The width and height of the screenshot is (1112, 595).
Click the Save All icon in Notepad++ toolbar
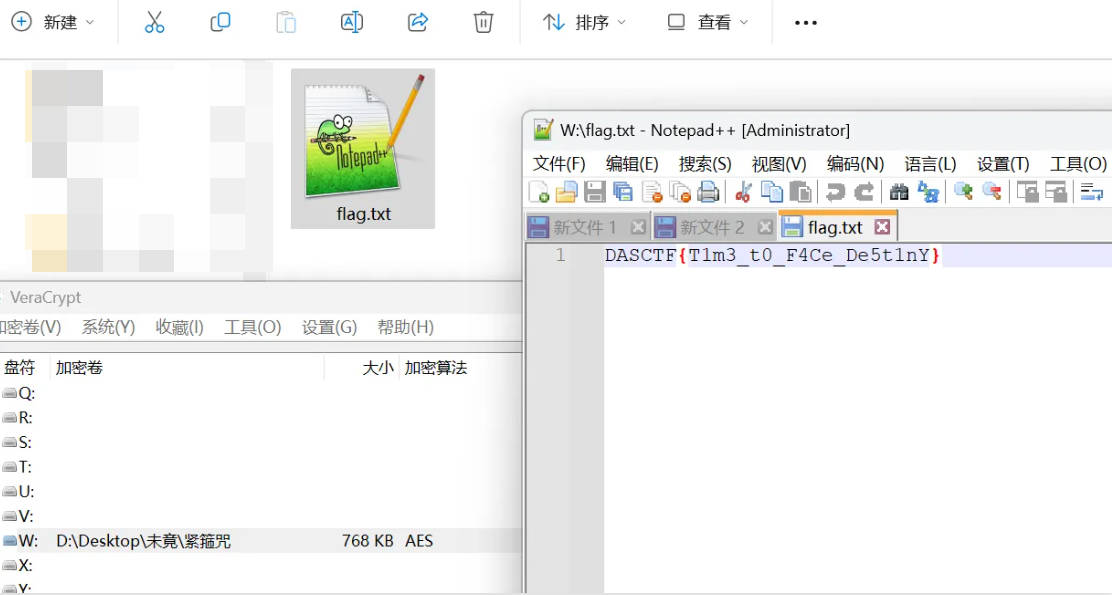(623, 192)
